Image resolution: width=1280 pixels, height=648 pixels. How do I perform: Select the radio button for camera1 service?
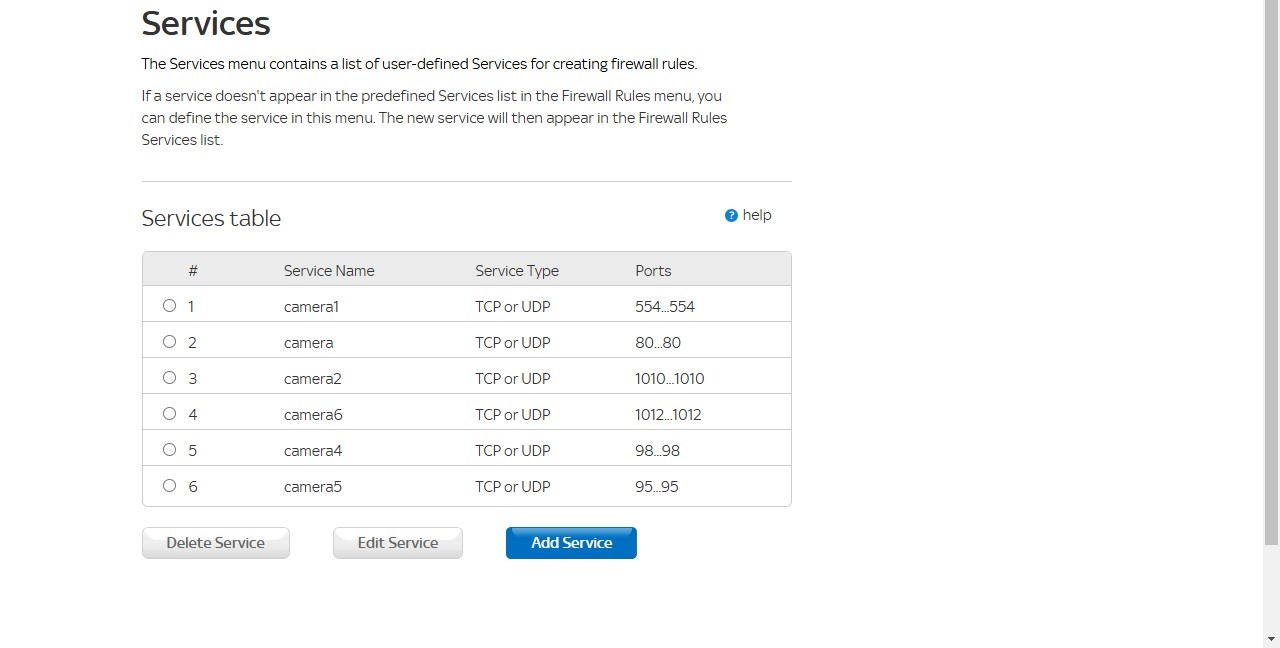click(169, 306)
